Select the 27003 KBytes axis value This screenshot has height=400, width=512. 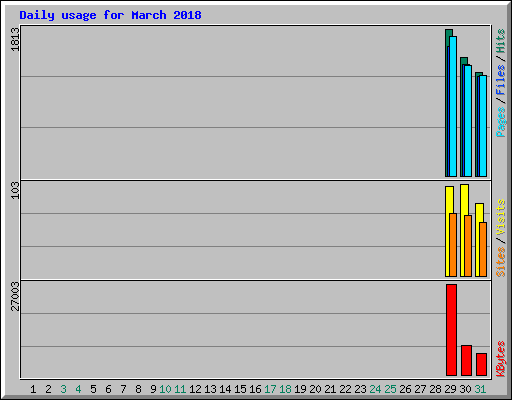click(x=15, y=296)
